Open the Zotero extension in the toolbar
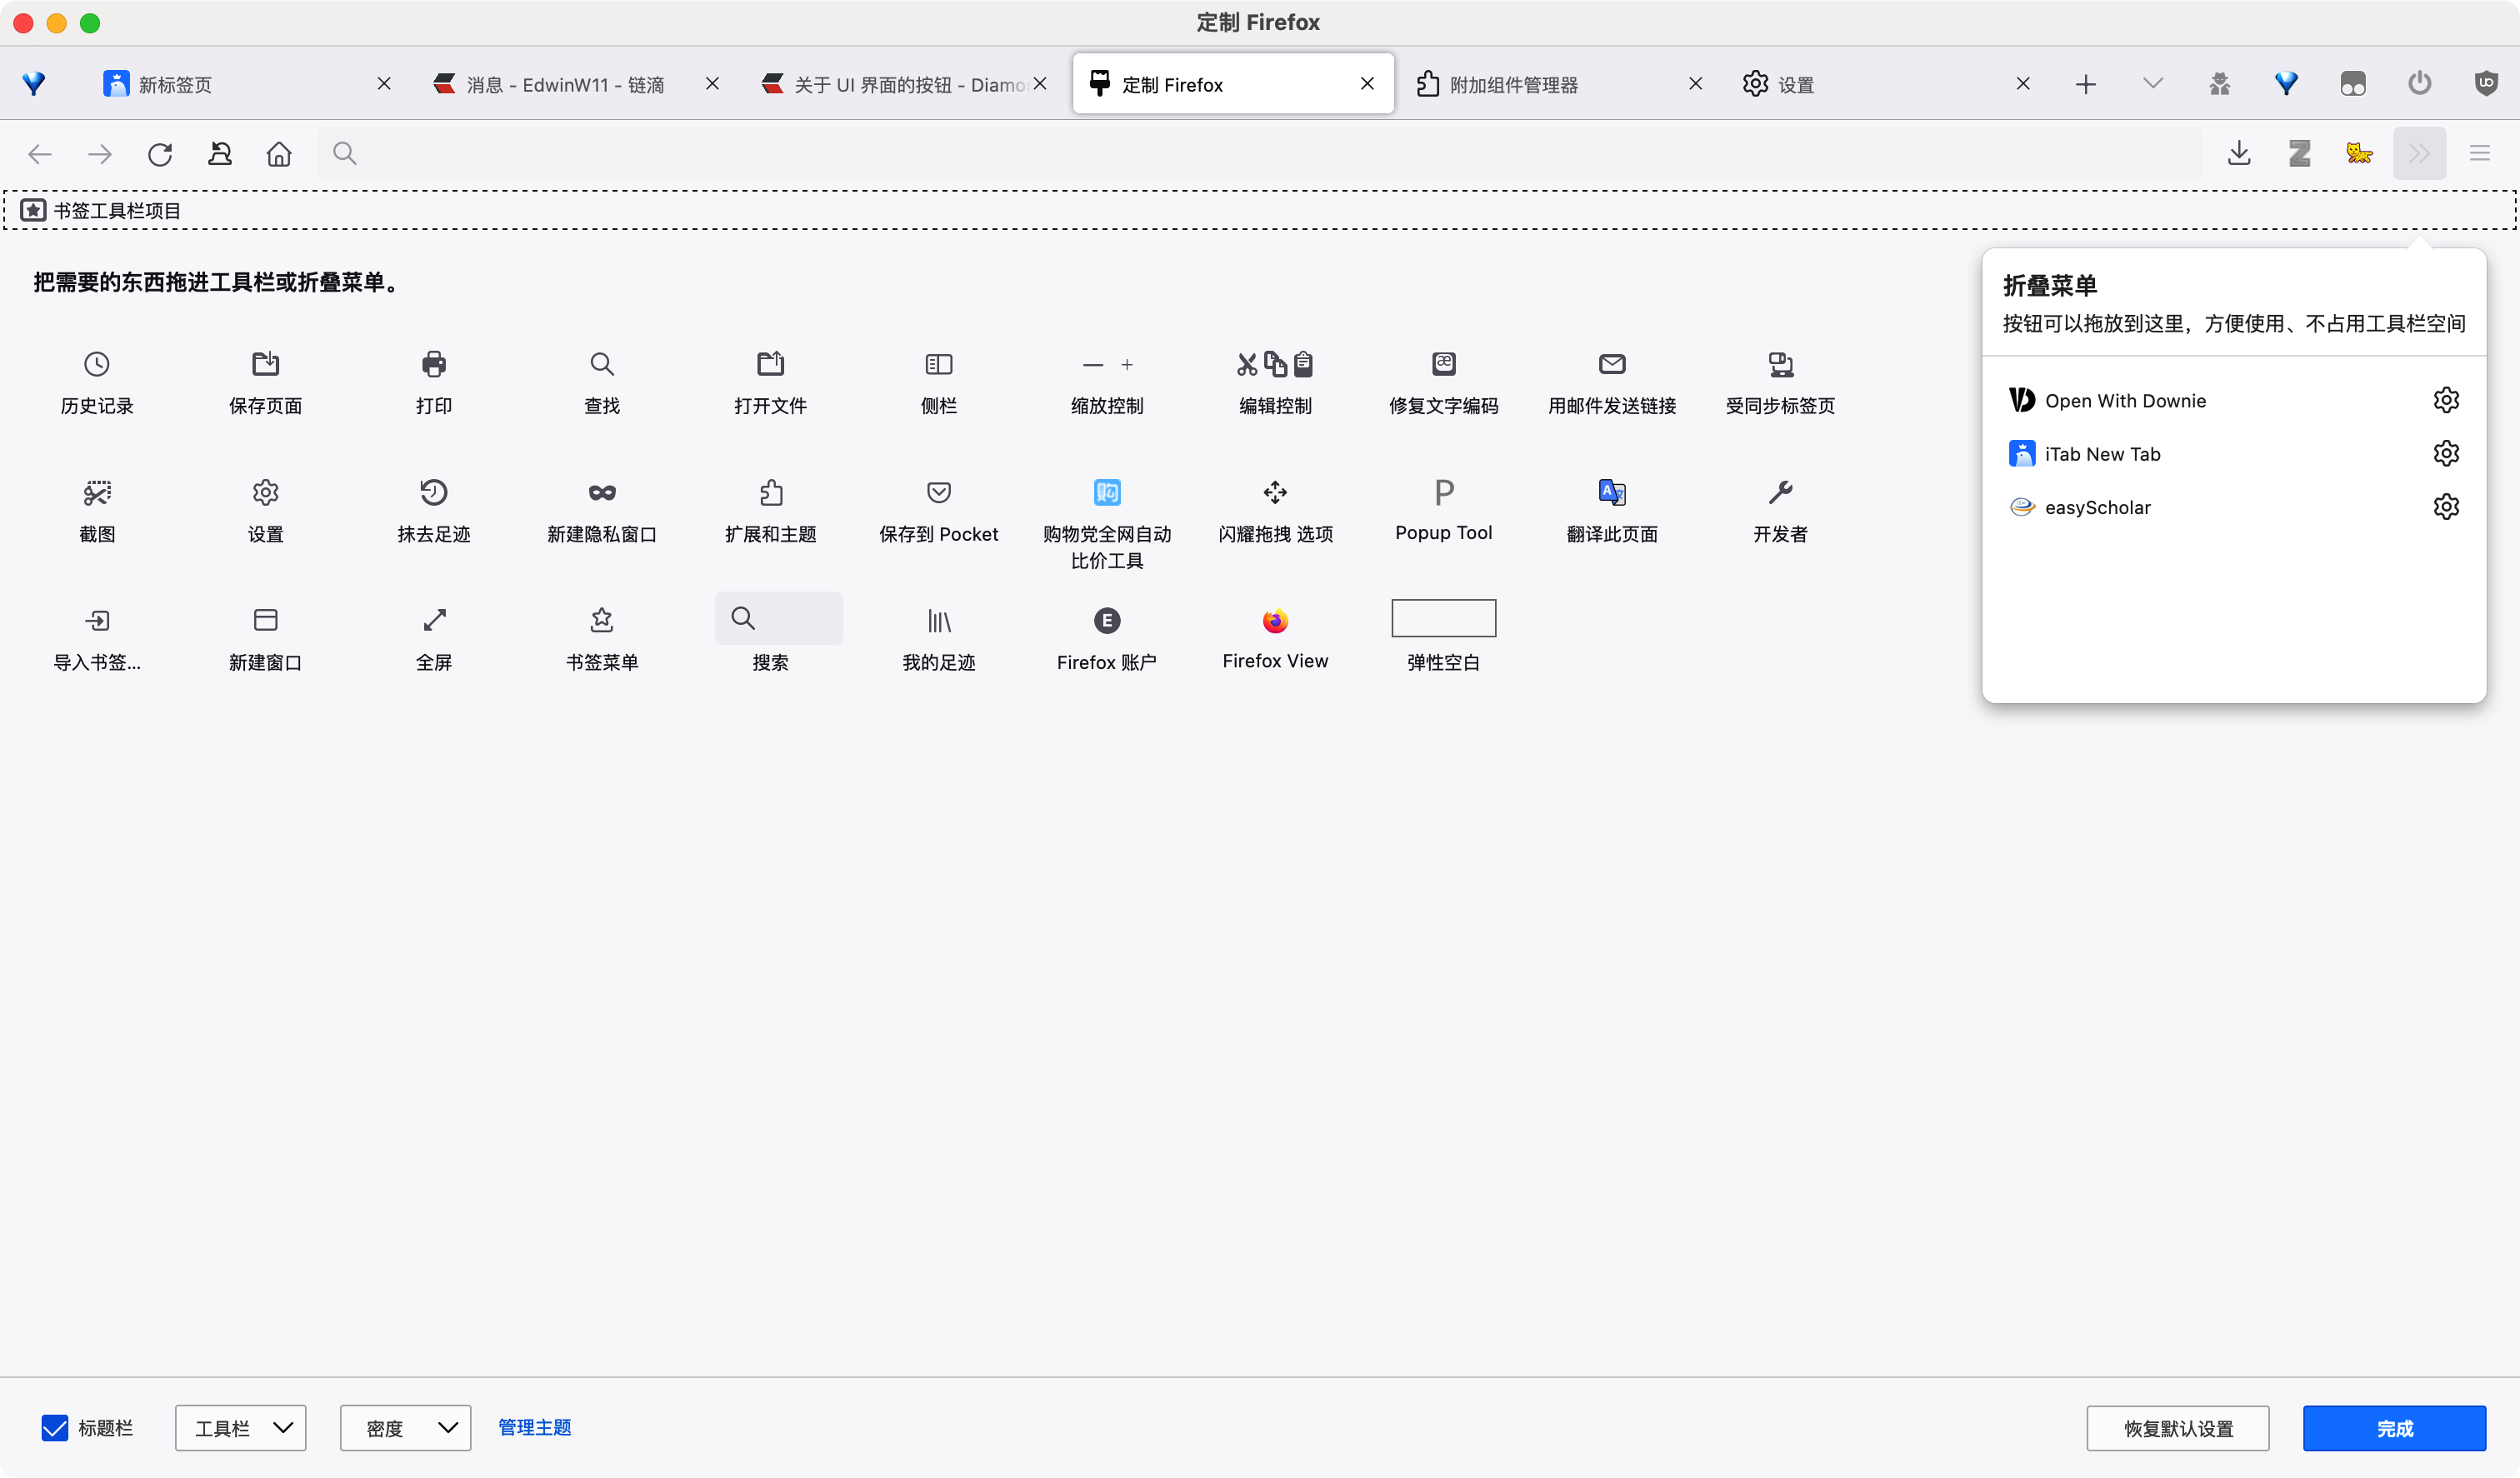Screen dimensions: 2520x1478 2300,153
